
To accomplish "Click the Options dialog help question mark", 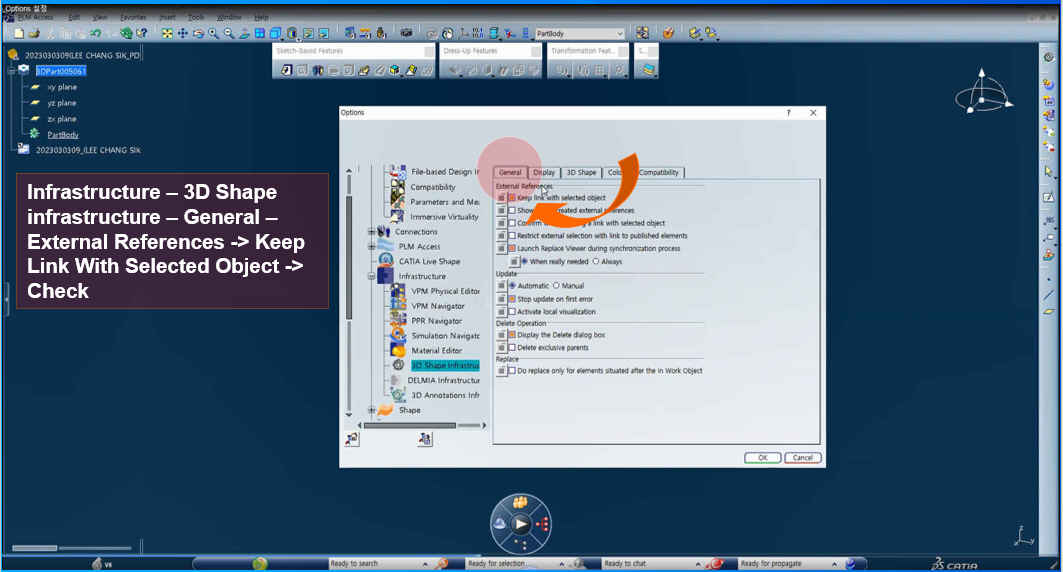I will [788, 113].
